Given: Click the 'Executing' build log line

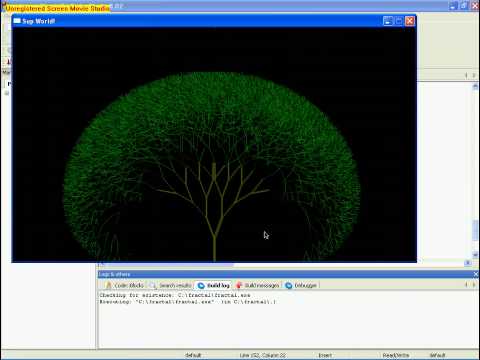Looking at the screenshot, I should pyautogui.click(x=188, y=302).
